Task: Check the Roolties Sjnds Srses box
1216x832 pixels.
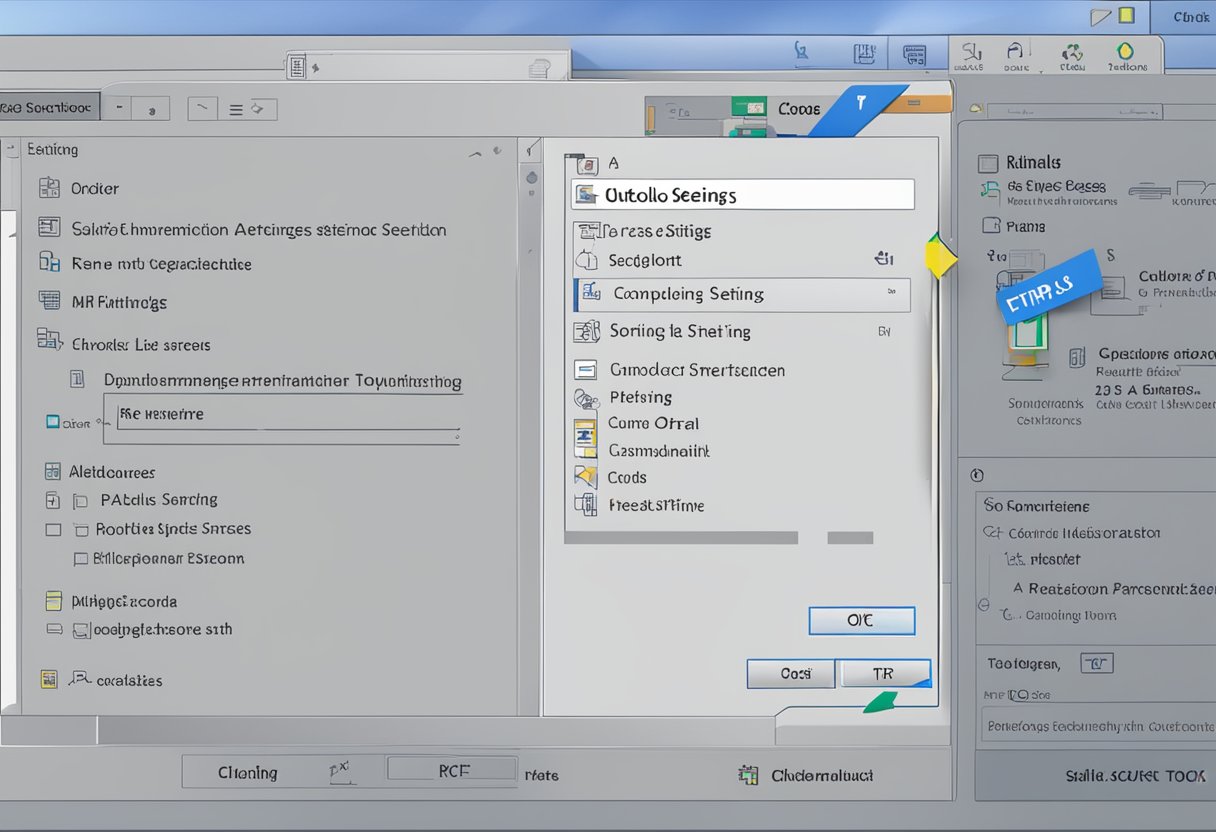Action: point(53,529)
